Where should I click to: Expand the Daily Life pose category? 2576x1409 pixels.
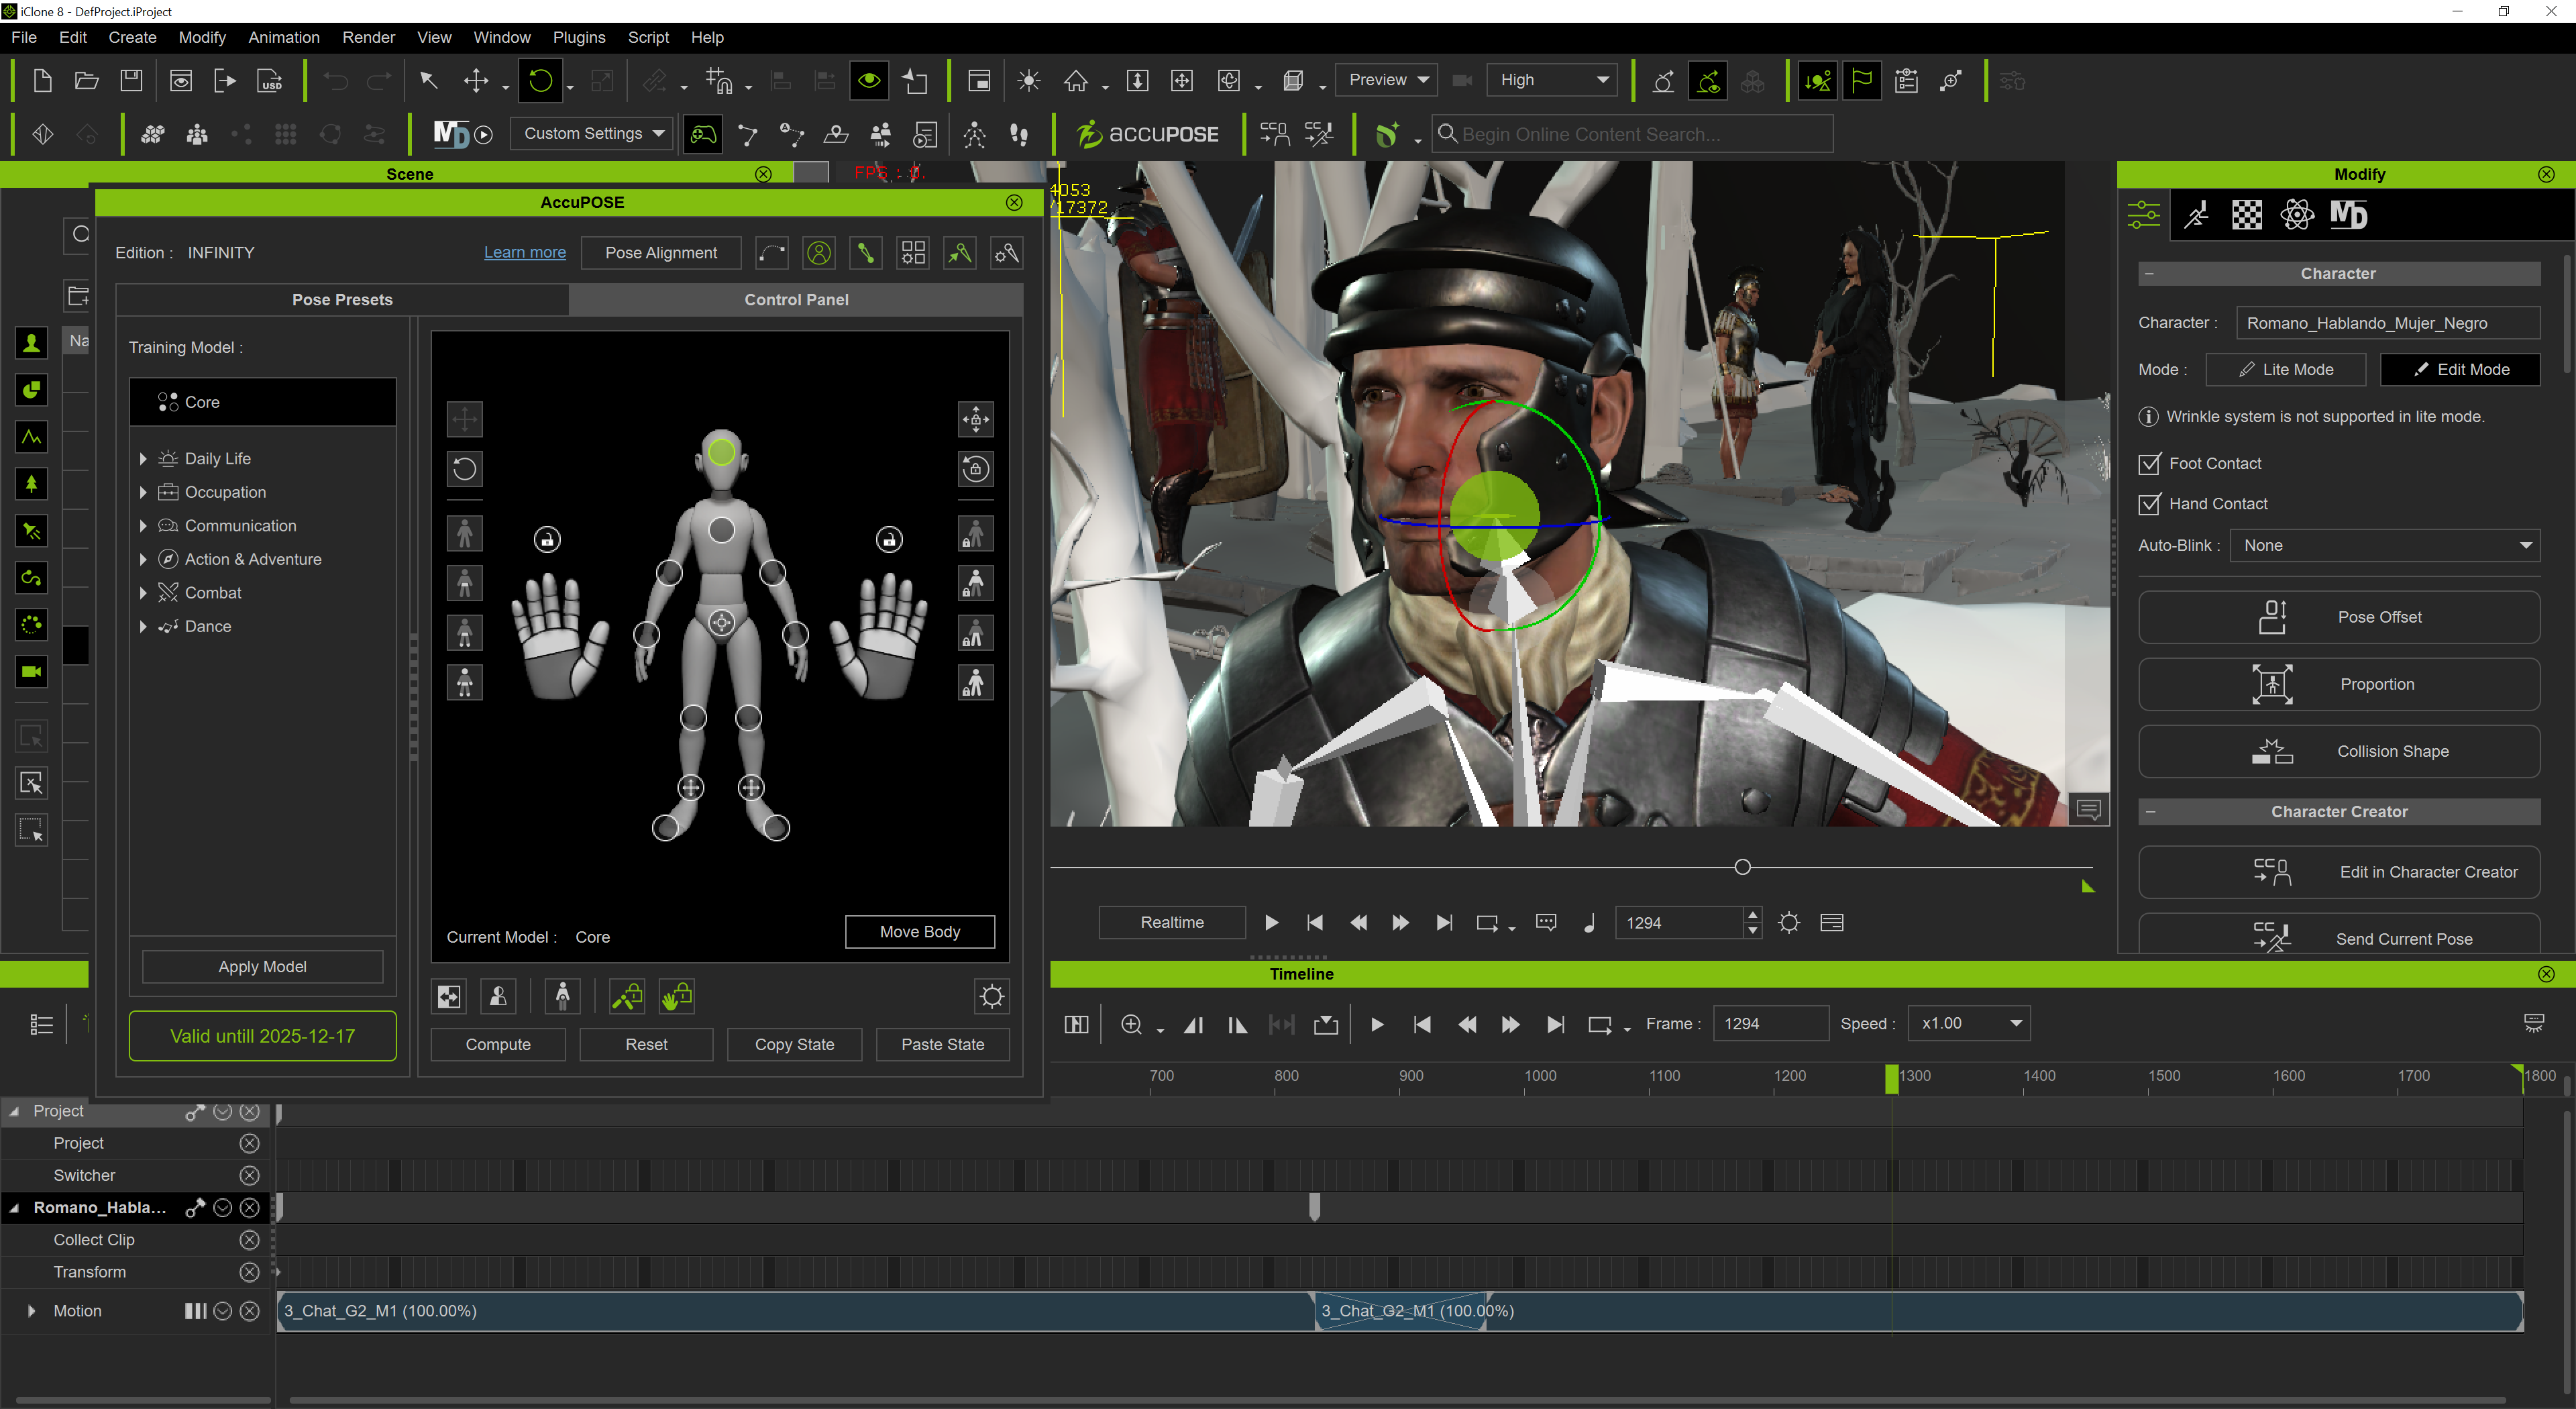[x=143, y=459]
